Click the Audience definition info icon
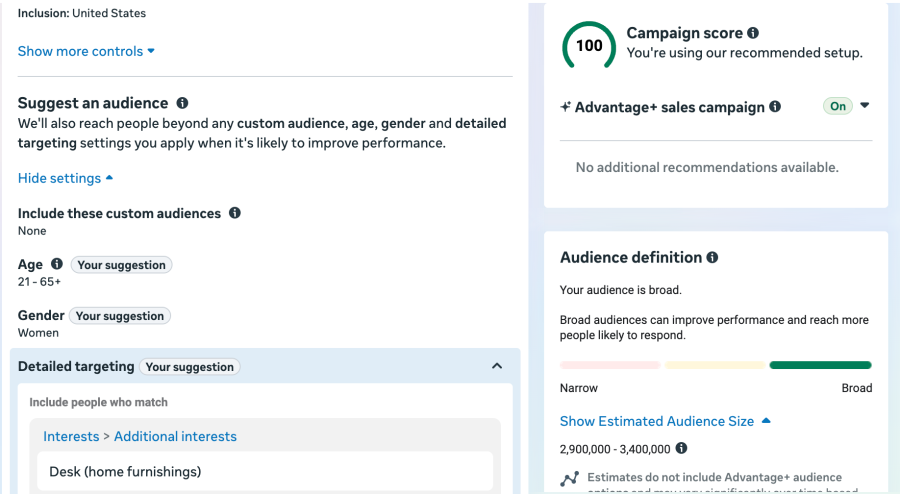This screenshot has width=900, height=494. click(x=712, y=257)
